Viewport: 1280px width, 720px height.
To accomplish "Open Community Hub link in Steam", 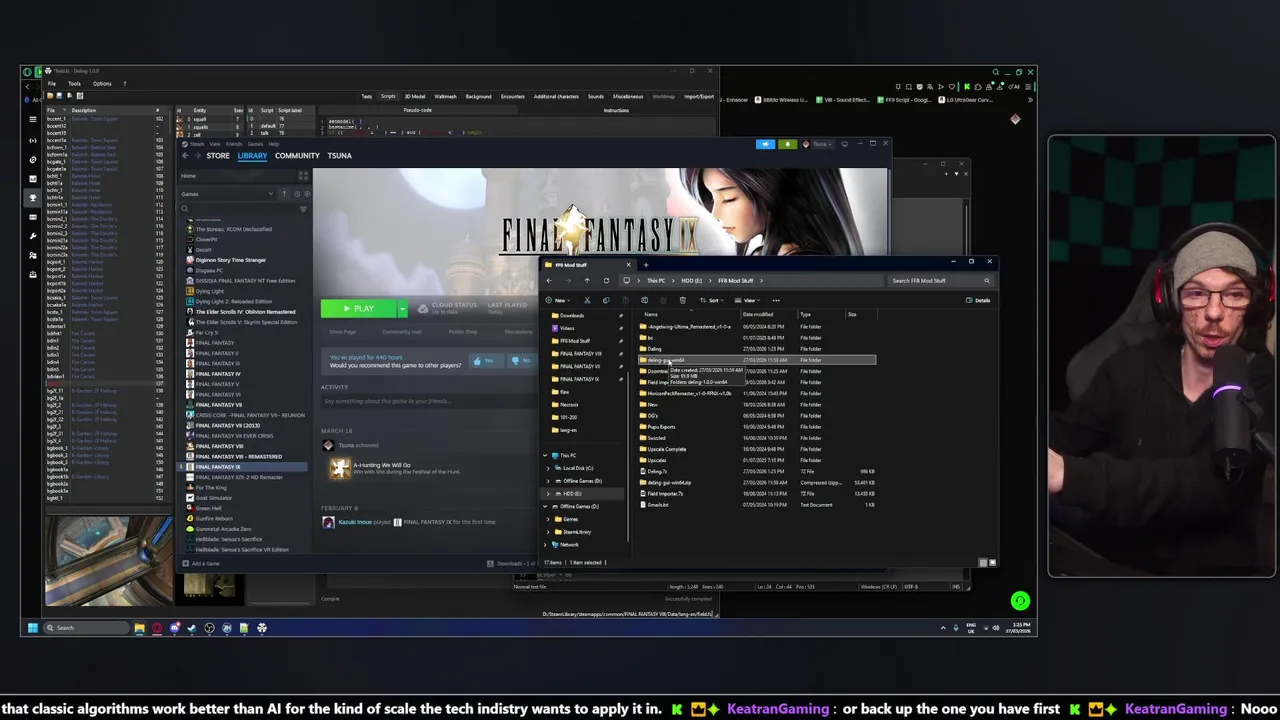I will click(402, 332).
